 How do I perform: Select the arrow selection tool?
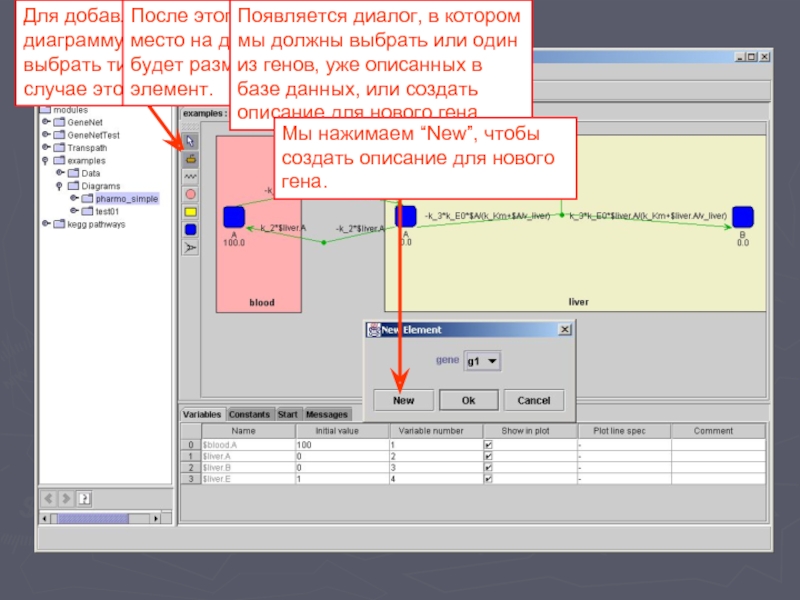pyautogui.click(x=190, y=141)
